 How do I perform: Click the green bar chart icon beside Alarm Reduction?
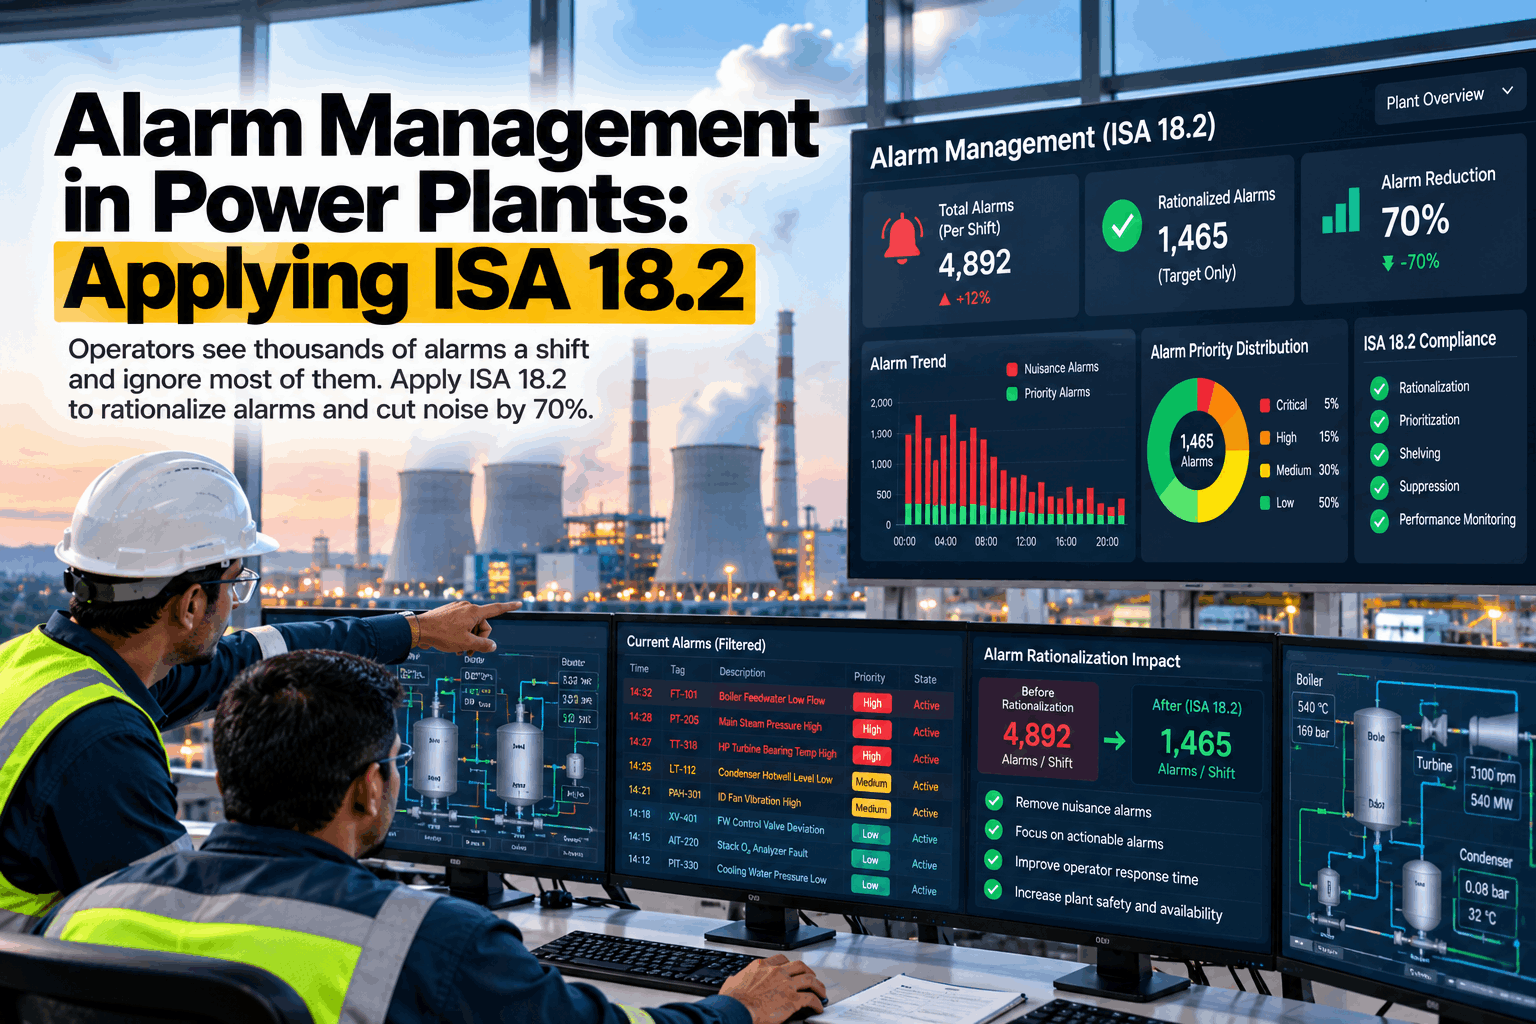(x=1341, y=210)
